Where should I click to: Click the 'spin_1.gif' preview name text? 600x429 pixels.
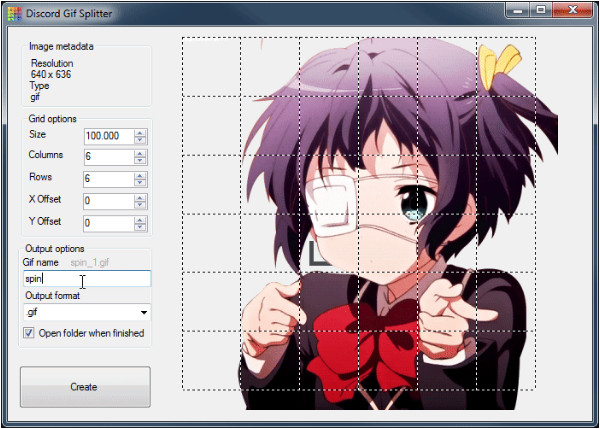tap(90, 263)
